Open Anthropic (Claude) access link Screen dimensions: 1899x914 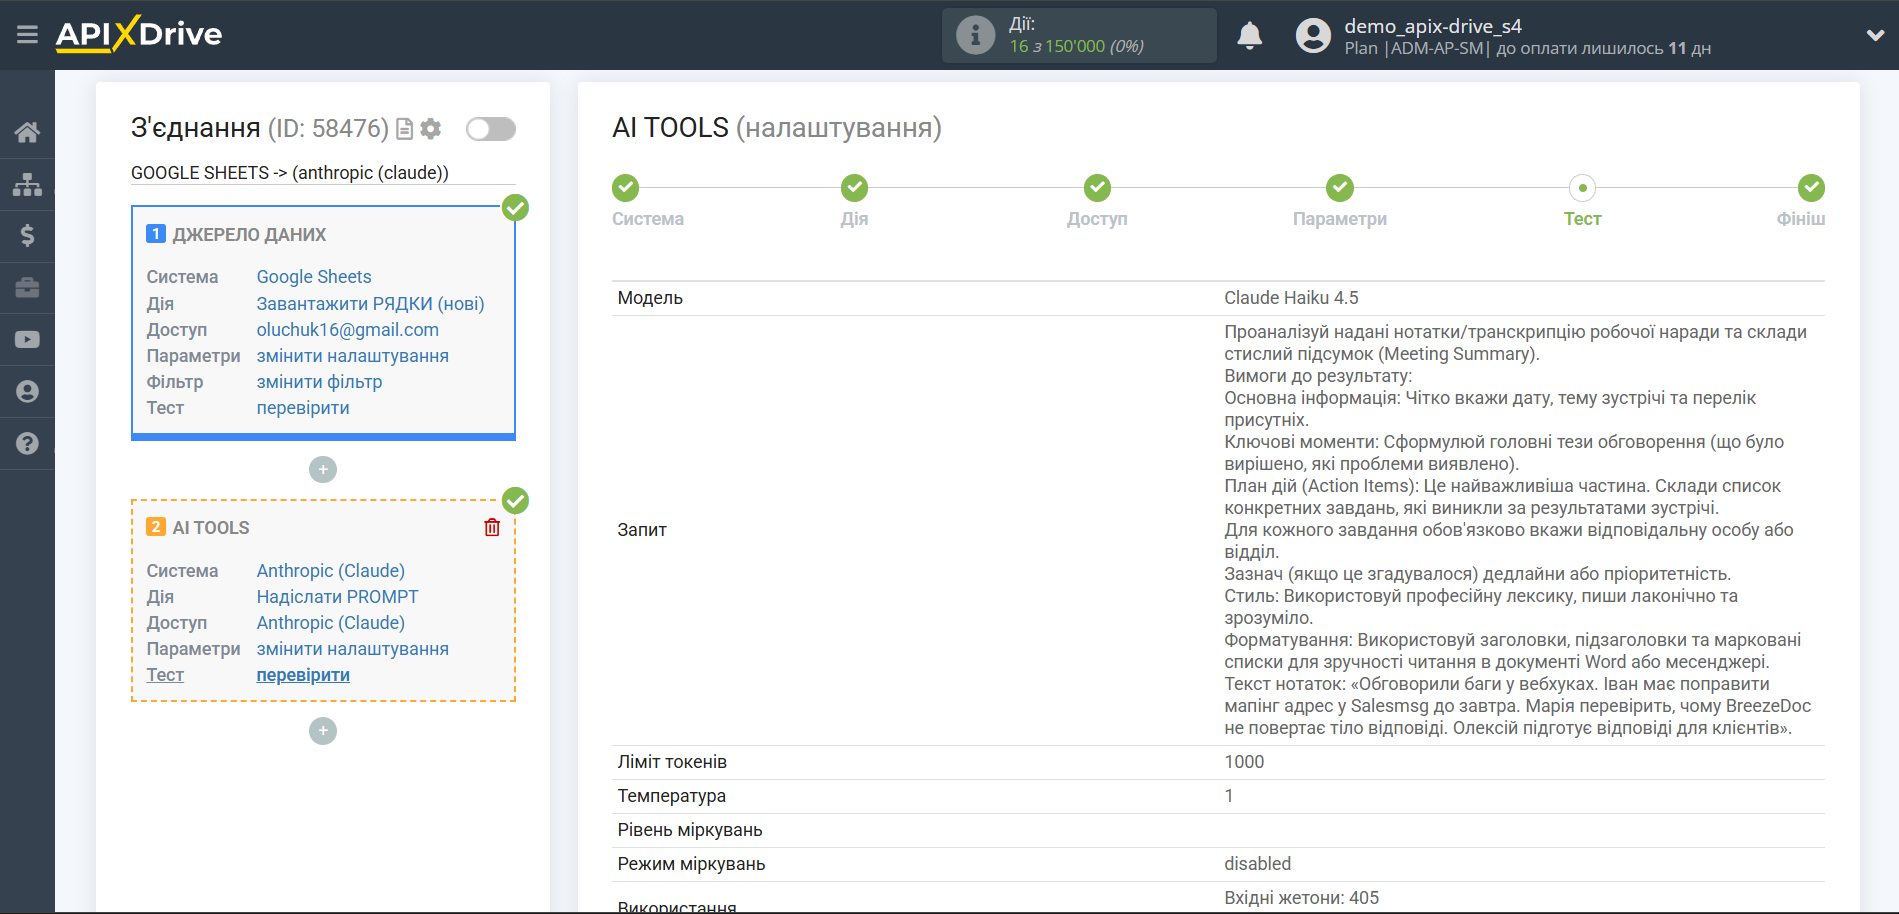331,622
